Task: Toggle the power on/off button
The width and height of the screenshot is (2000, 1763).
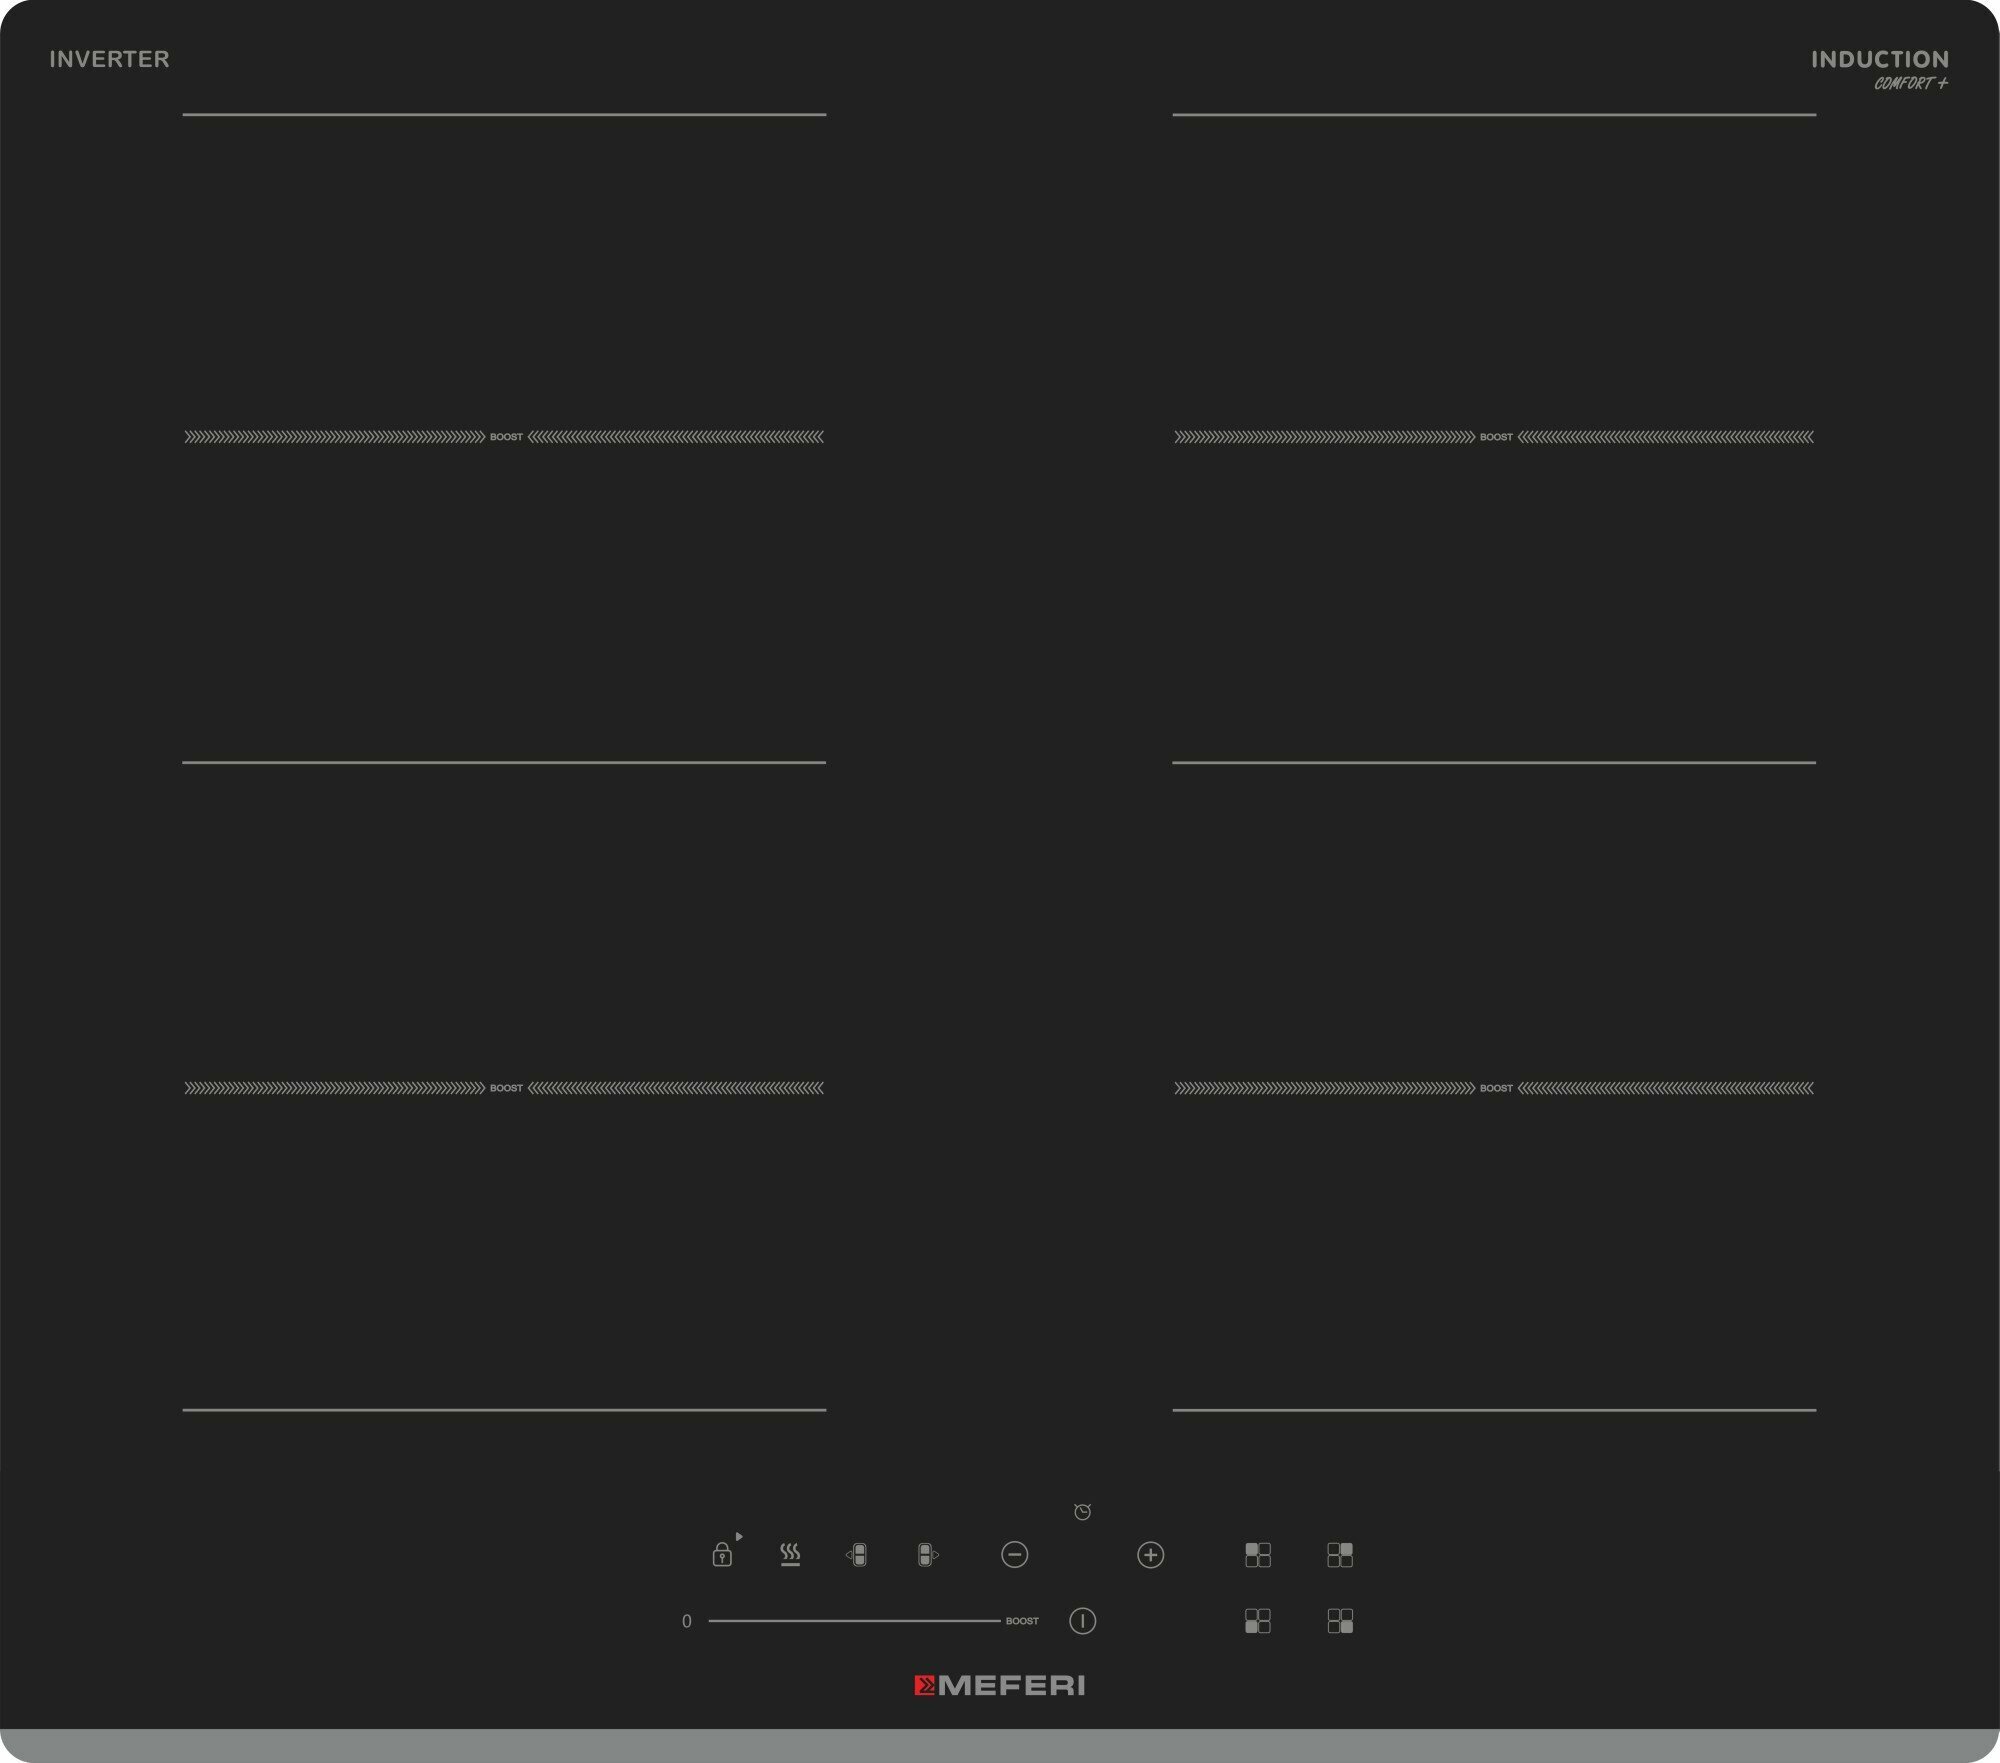Action: (1082, 1621)
